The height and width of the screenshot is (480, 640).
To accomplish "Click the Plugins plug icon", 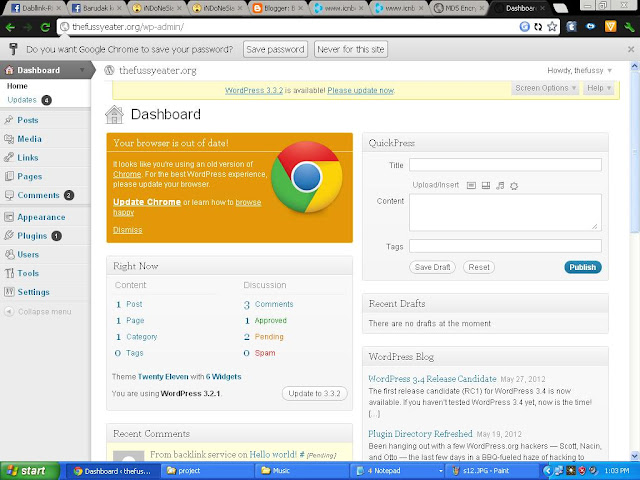I will [9, 235].
